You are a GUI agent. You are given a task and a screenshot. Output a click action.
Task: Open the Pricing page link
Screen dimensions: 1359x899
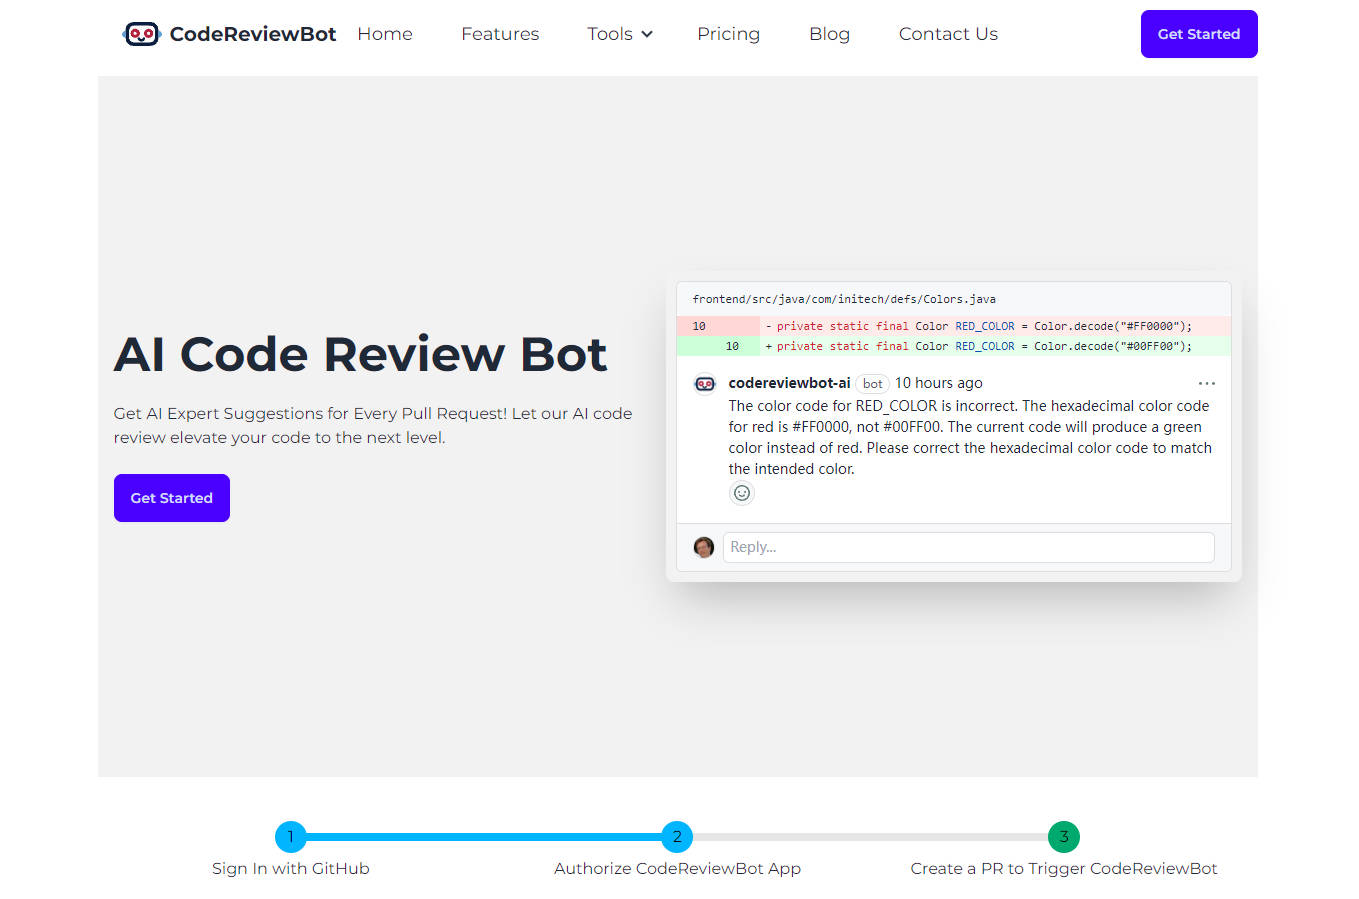coord(728,34)
